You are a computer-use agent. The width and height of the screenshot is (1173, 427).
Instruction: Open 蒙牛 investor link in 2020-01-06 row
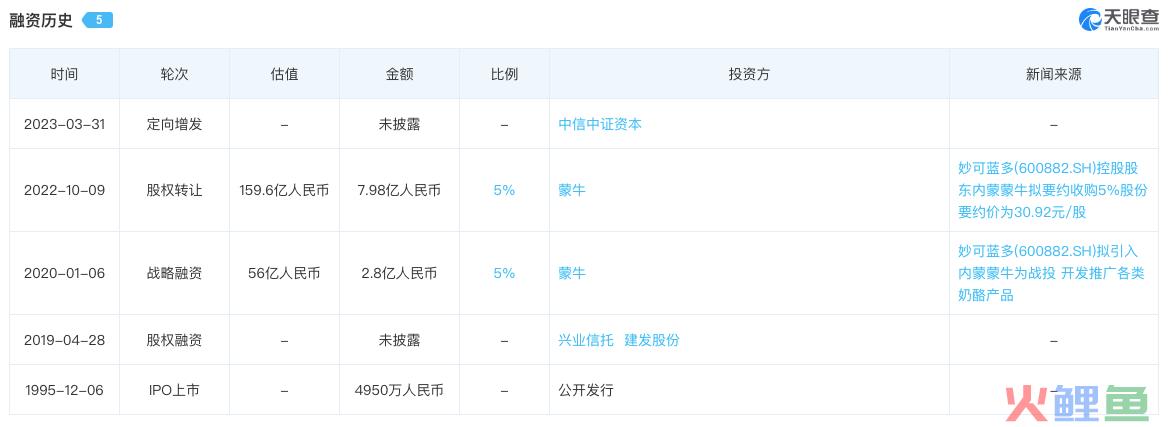[572, 273]
